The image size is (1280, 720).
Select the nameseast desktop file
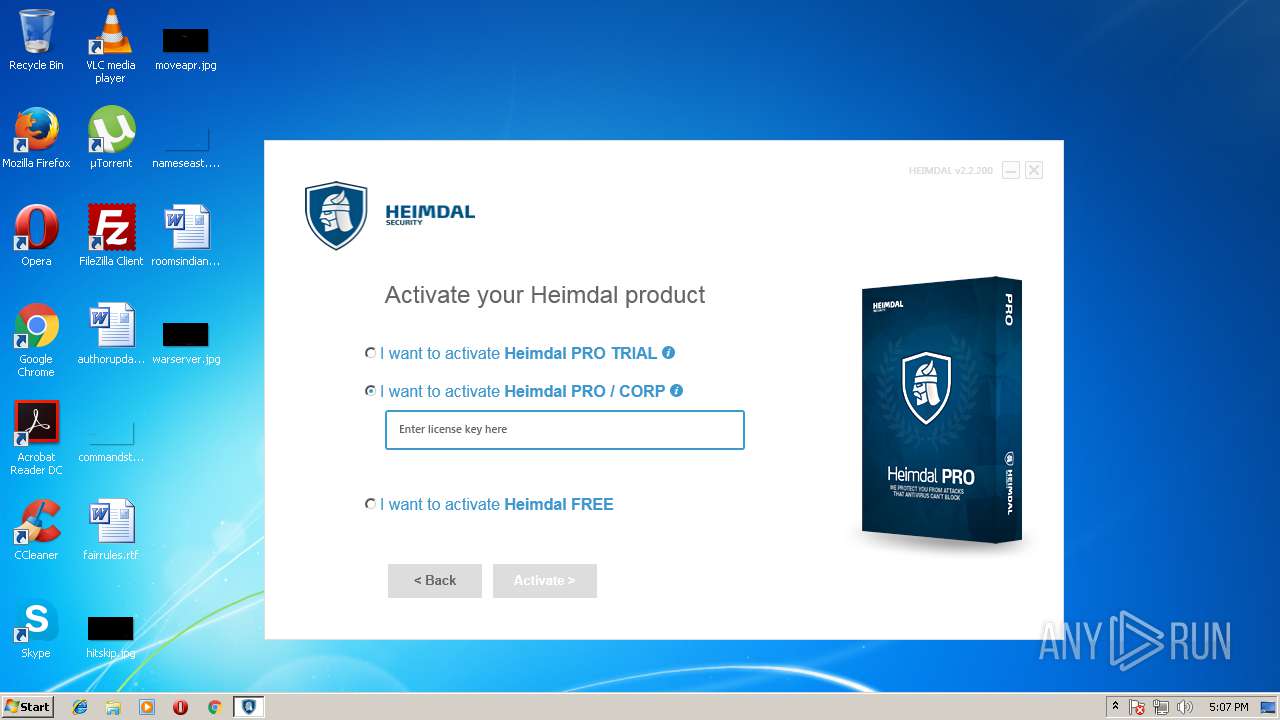pos(185,146)
